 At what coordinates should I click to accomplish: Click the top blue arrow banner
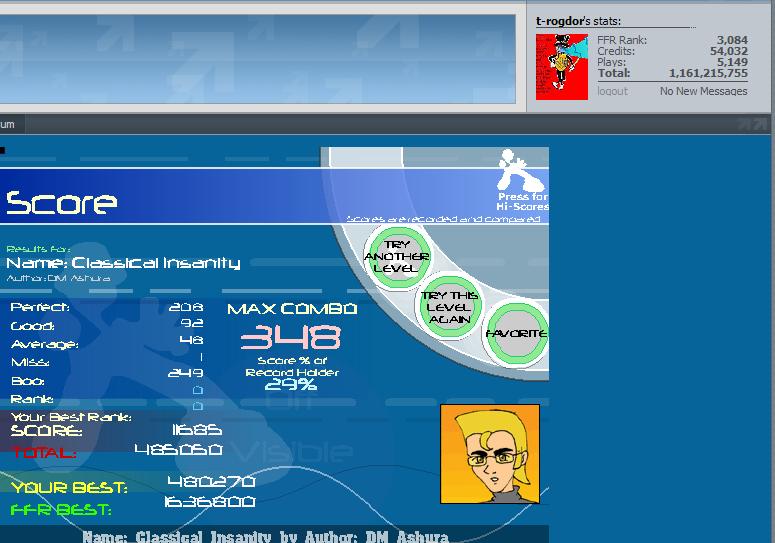click(x=258, y=59)
